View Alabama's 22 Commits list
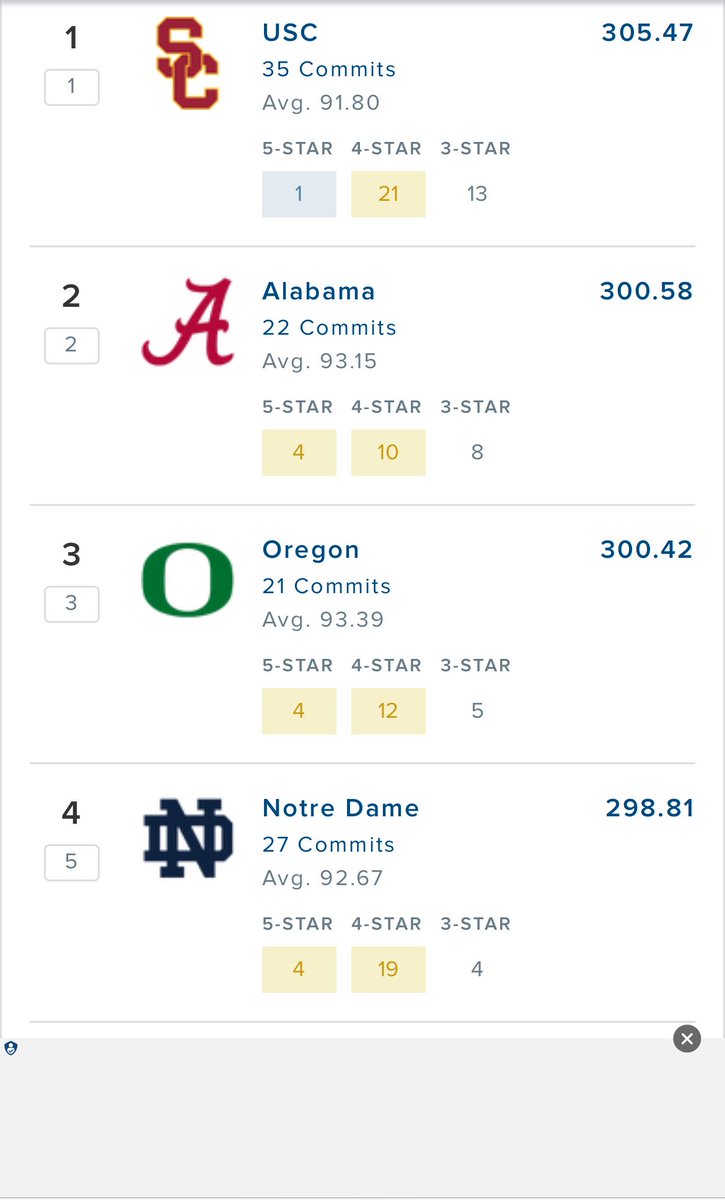 tap(328, 327)
